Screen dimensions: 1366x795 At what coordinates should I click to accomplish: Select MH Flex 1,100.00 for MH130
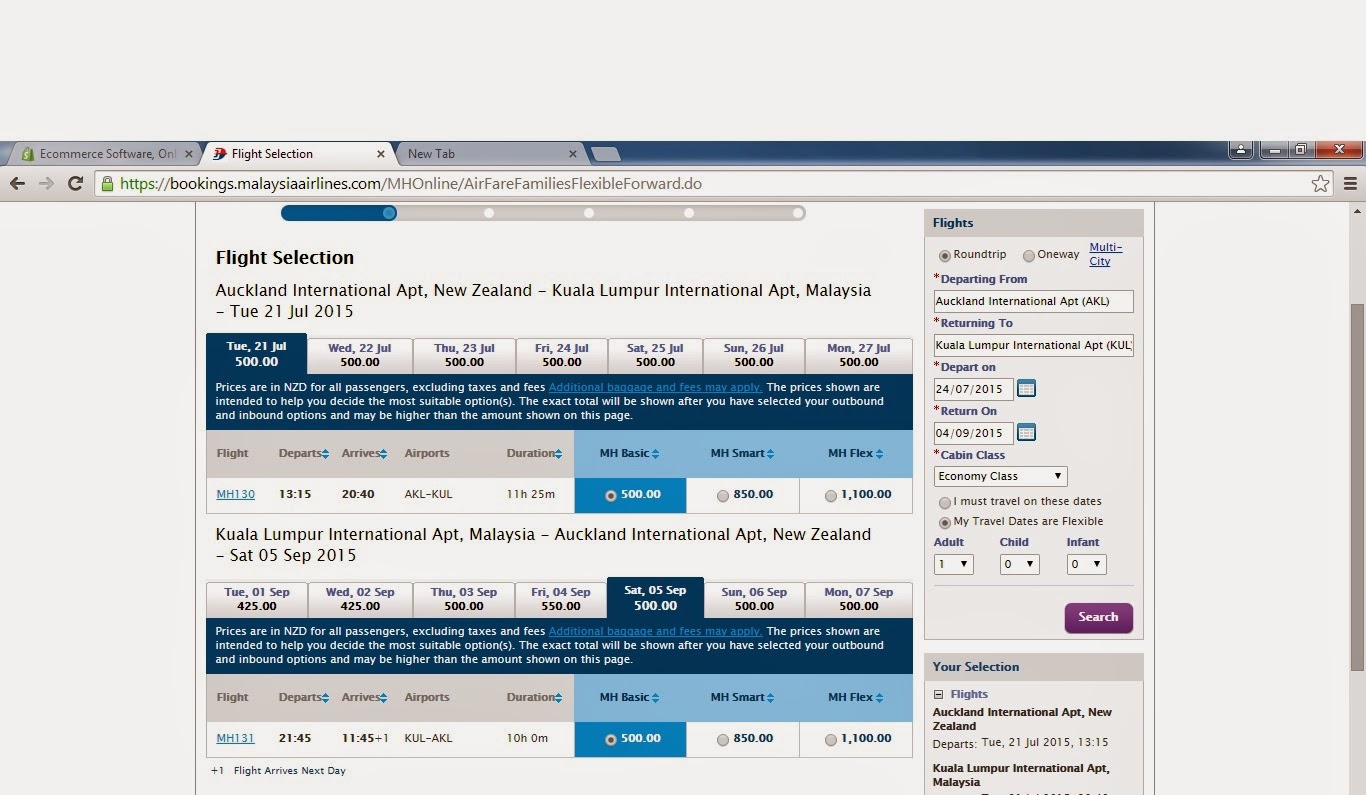coord(831,496)
